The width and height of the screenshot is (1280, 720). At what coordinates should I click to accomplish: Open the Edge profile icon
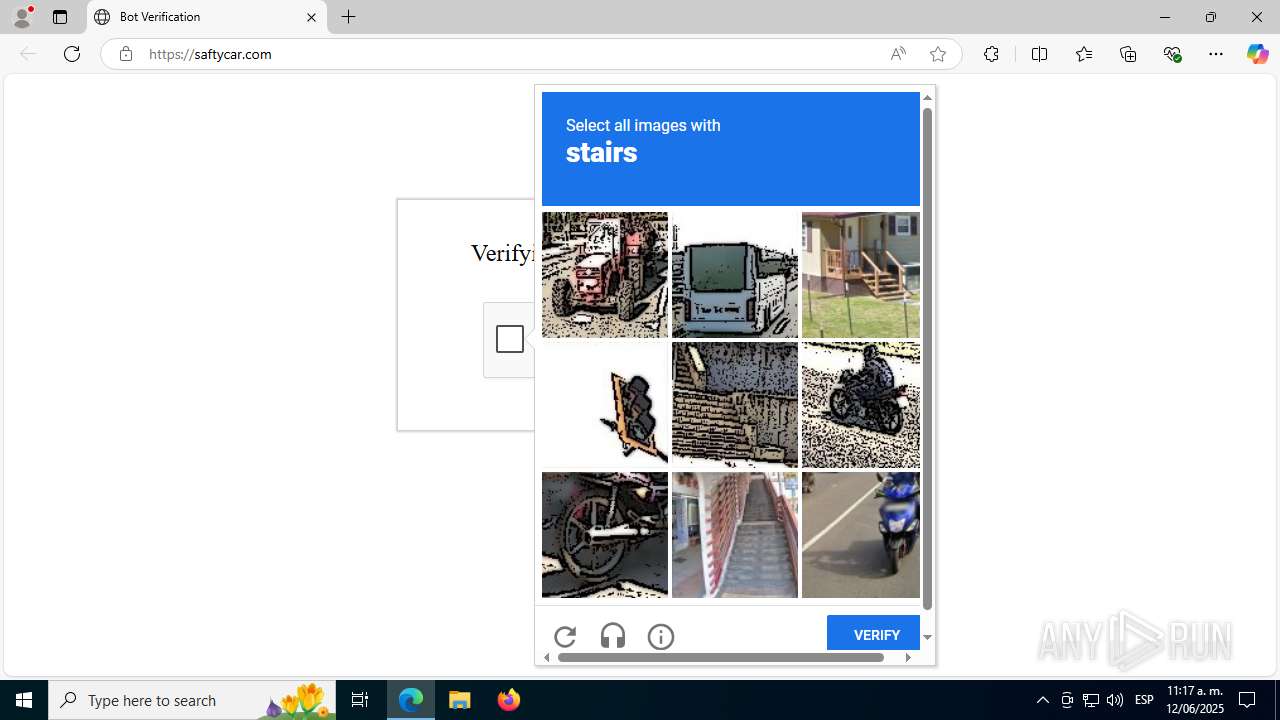(x=22, y=17)
